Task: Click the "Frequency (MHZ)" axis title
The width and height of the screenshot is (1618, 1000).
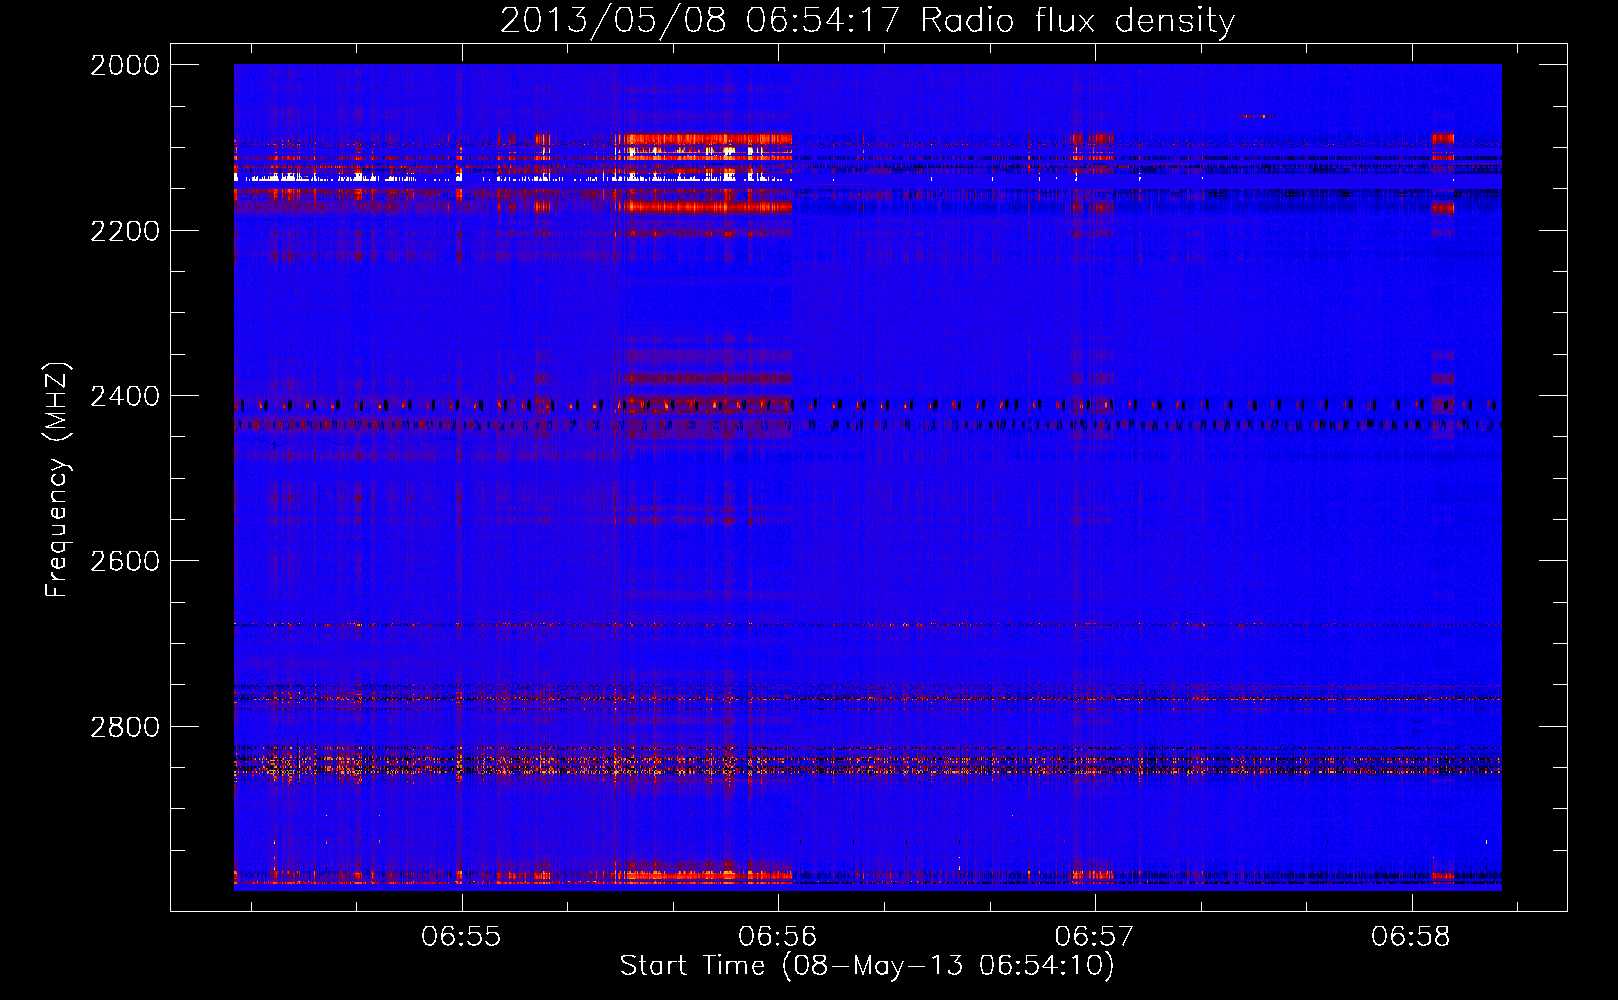Action: (58, 480)
